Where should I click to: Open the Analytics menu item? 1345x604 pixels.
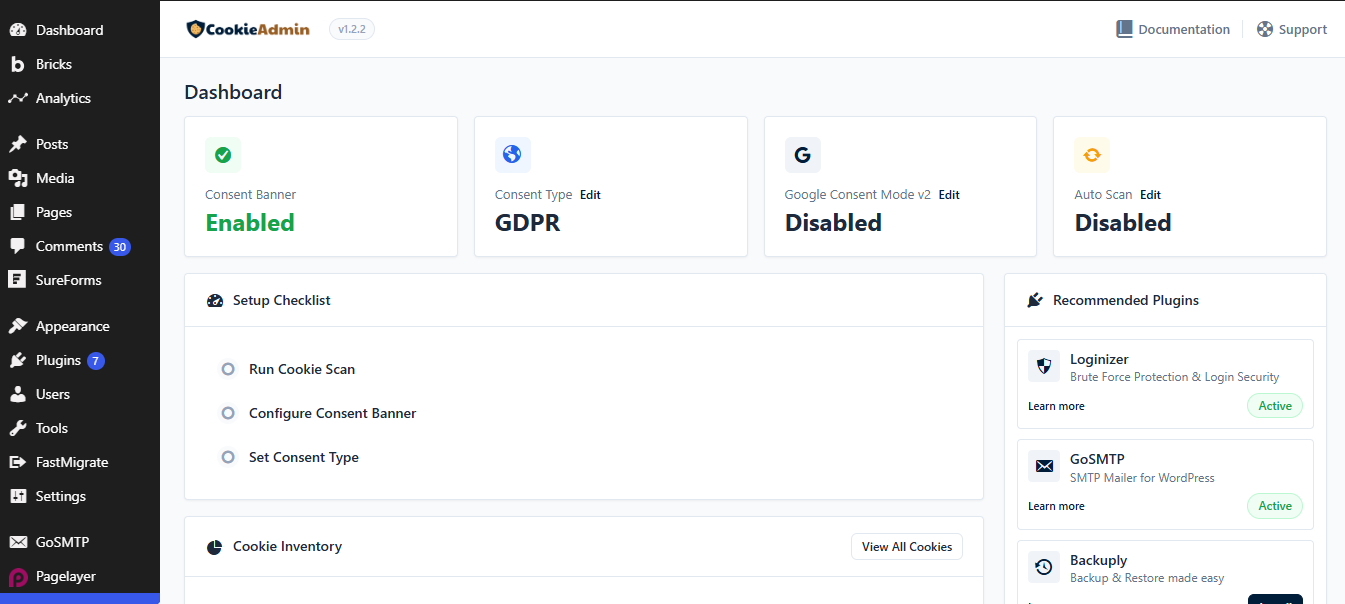coord(80,98)
